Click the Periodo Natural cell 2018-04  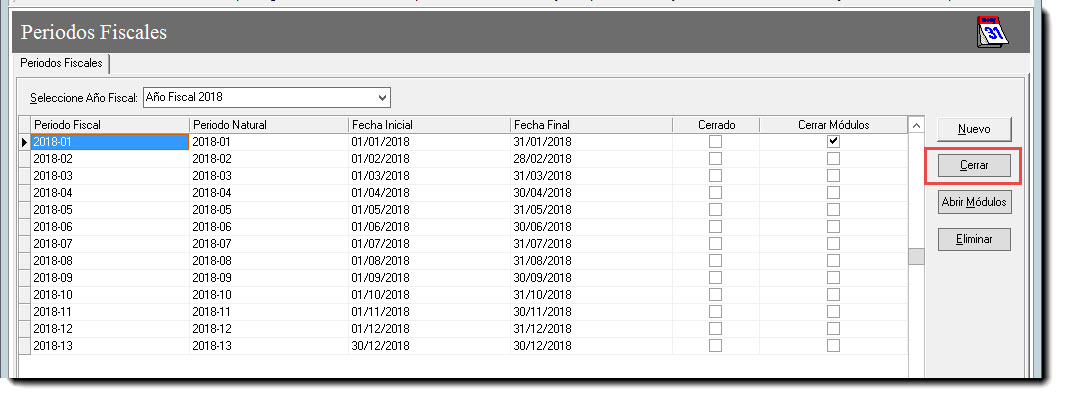[x=269, y=193]
